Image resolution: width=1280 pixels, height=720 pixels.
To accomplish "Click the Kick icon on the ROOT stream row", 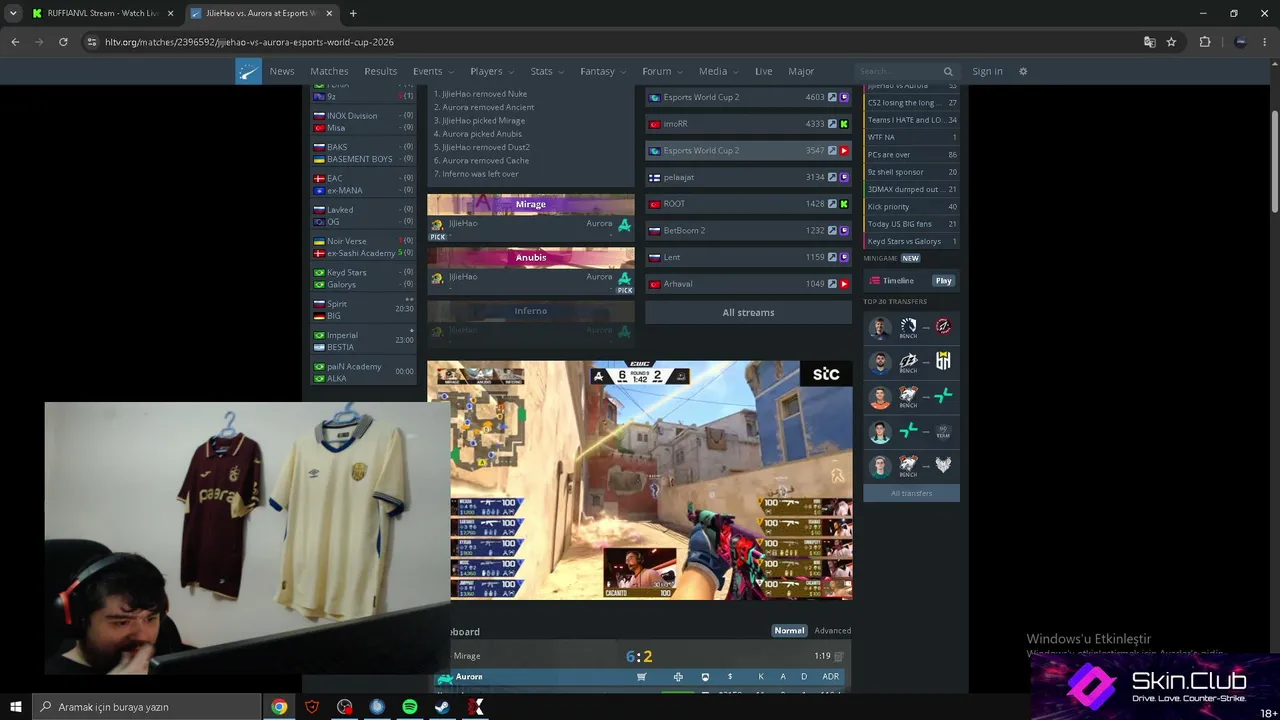I will click(844, 204).
